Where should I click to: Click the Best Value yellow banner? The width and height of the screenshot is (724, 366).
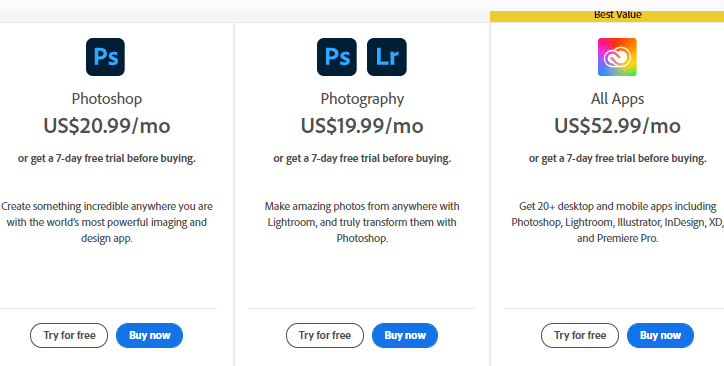[x=607, y=16]
